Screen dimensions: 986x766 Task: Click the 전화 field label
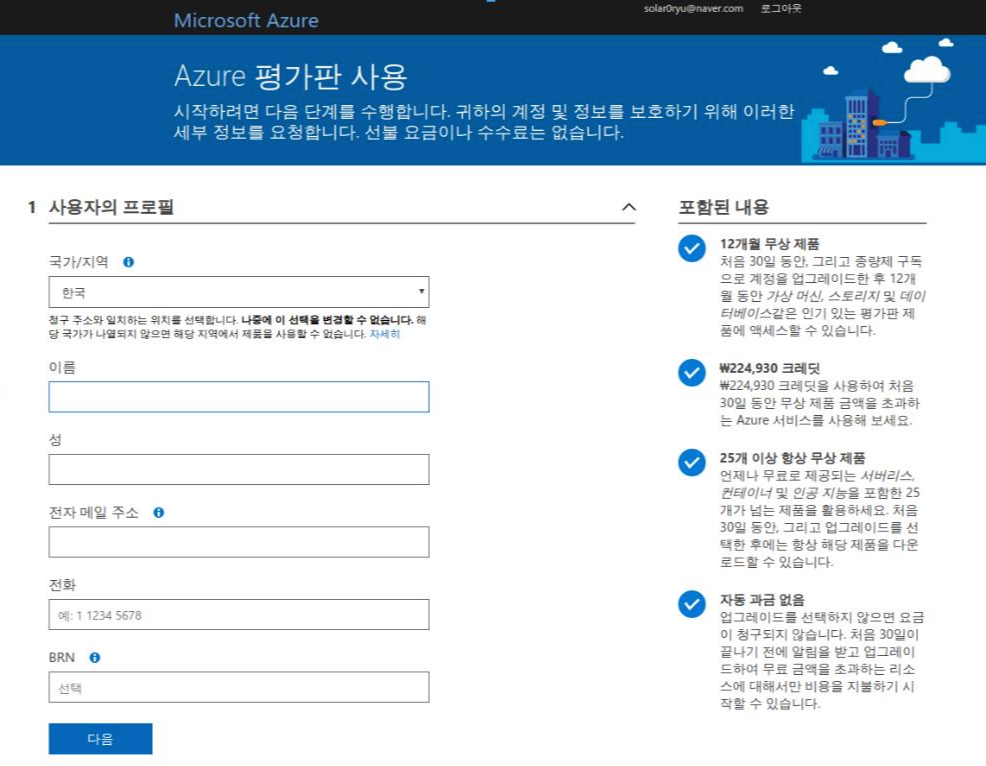tap(62, 585)
